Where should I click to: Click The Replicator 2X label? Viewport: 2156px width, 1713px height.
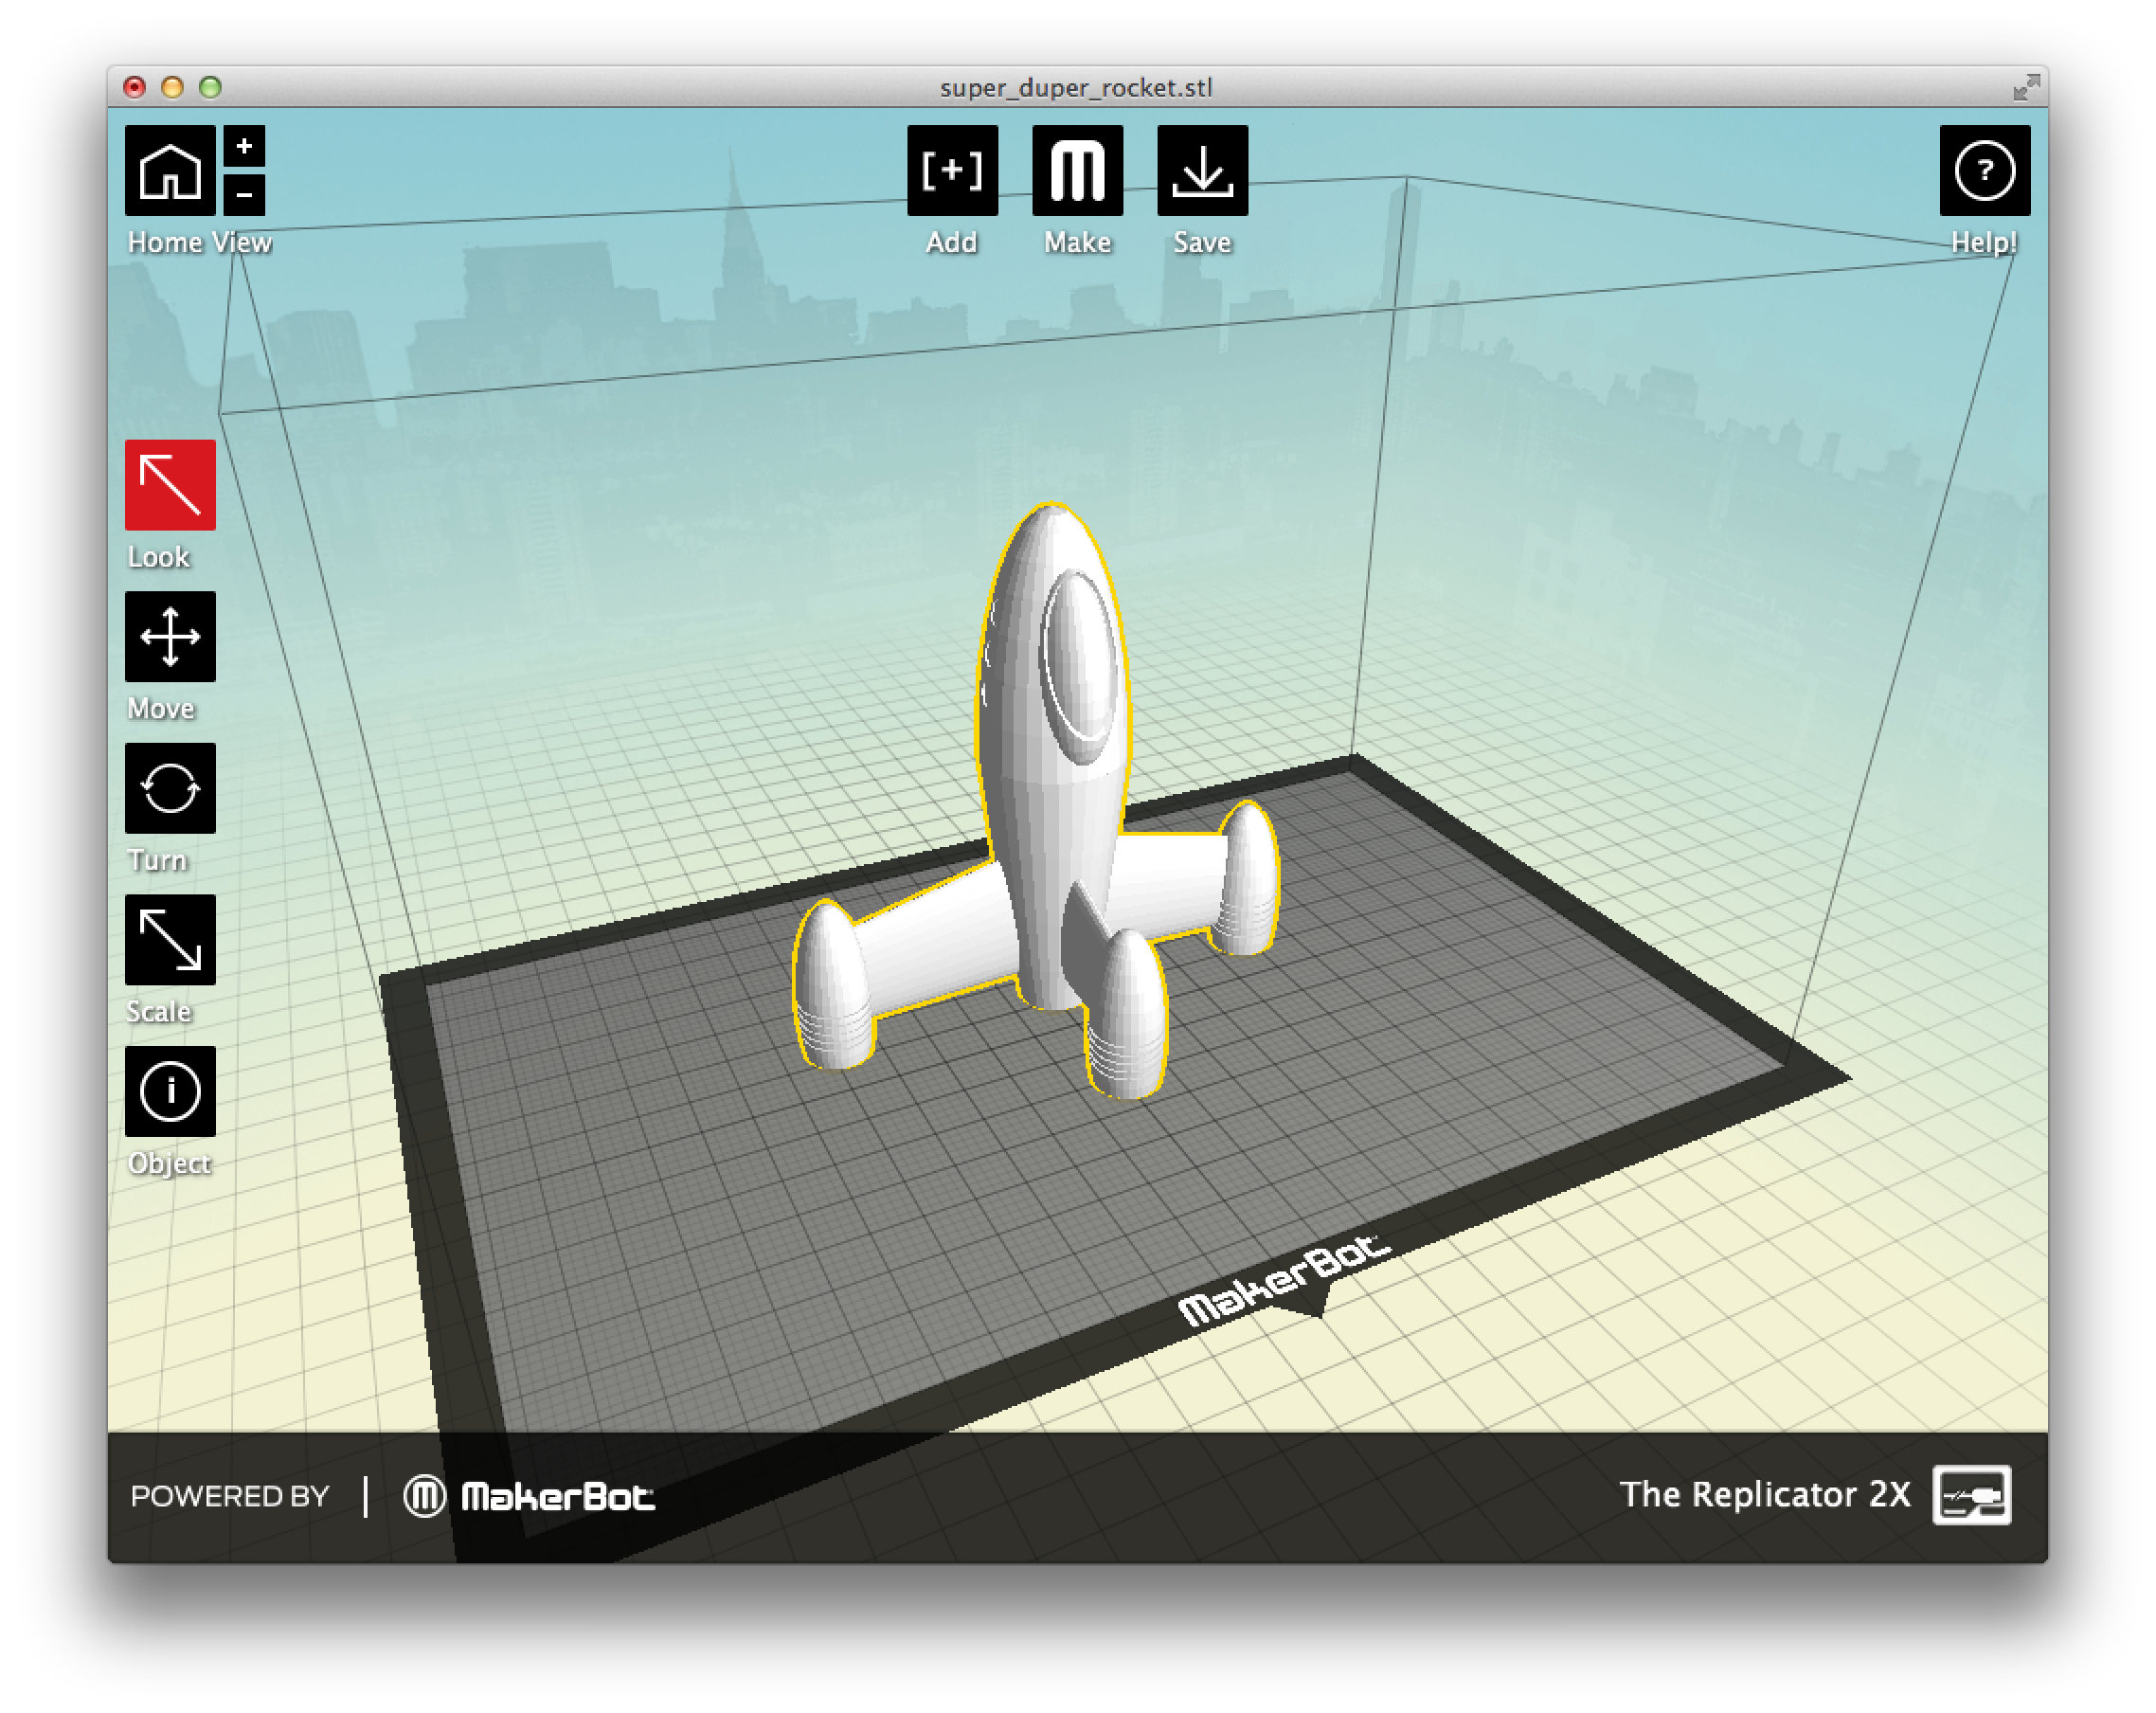click(x=1765, y=1495)
